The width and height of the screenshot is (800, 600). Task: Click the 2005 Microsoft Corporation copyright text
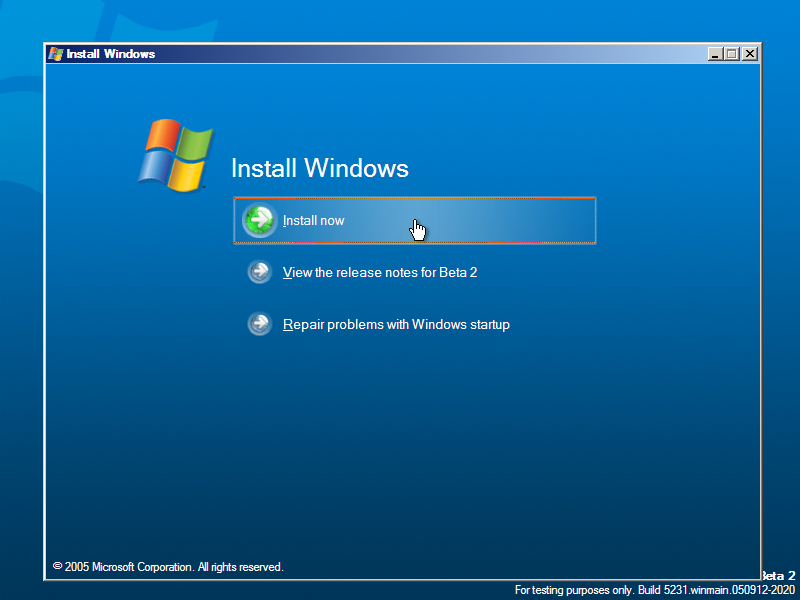(x=168, y=567)
